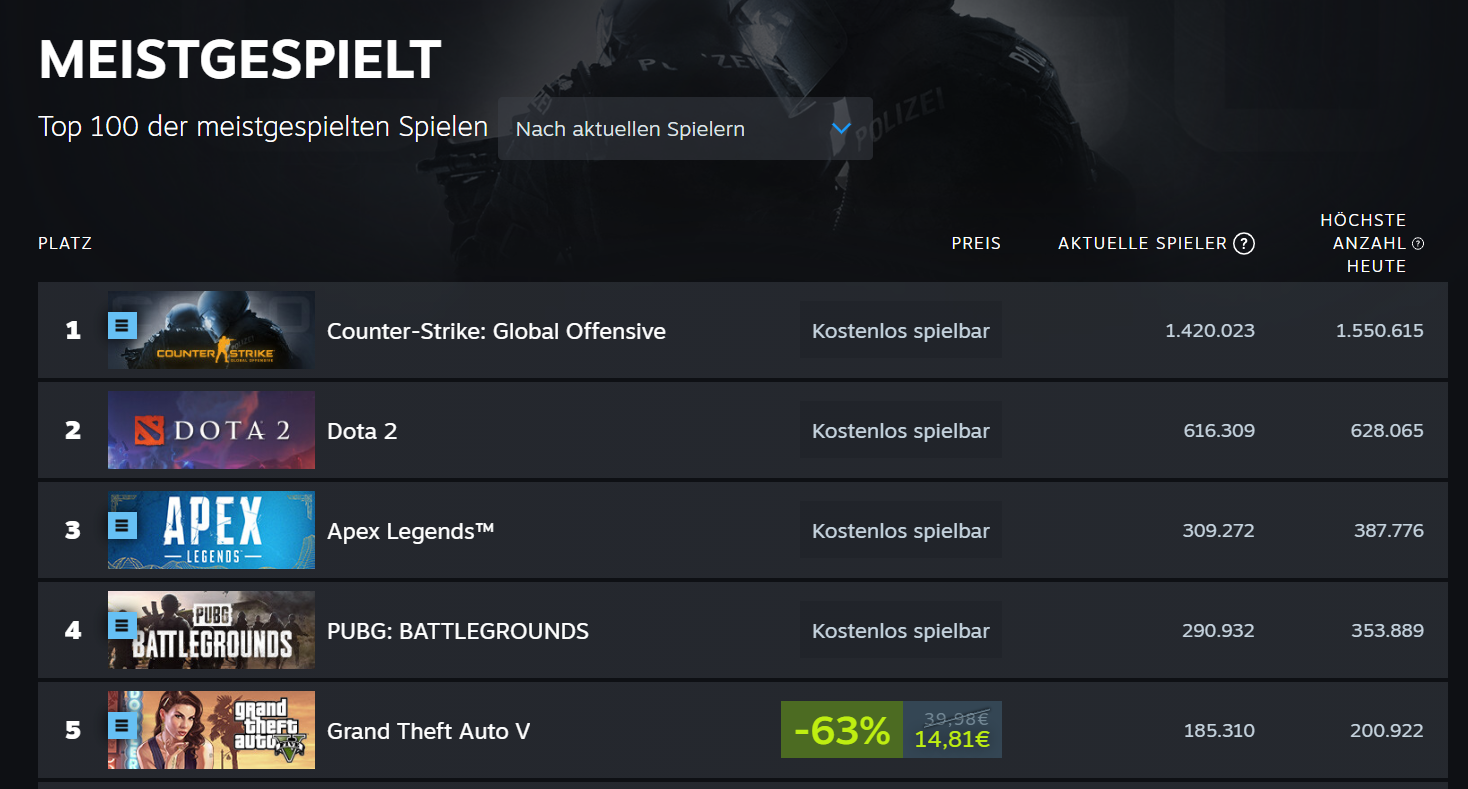Screen dimensions: 1468x789
Task: Click Dota 2's 'Kostenlos spielbar' button
Action: point(901,431)
